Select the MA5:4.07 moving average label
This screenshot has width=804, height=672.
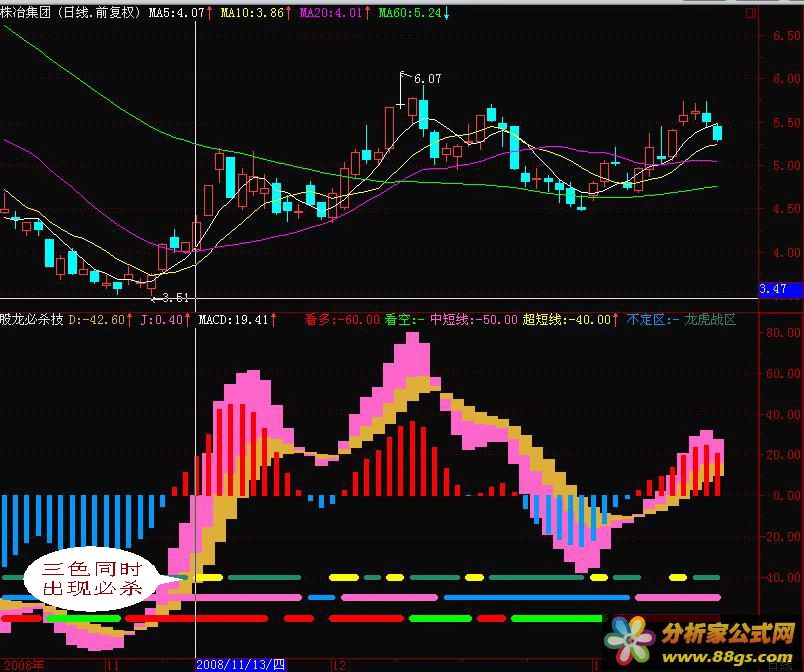[x=177, y=13]
